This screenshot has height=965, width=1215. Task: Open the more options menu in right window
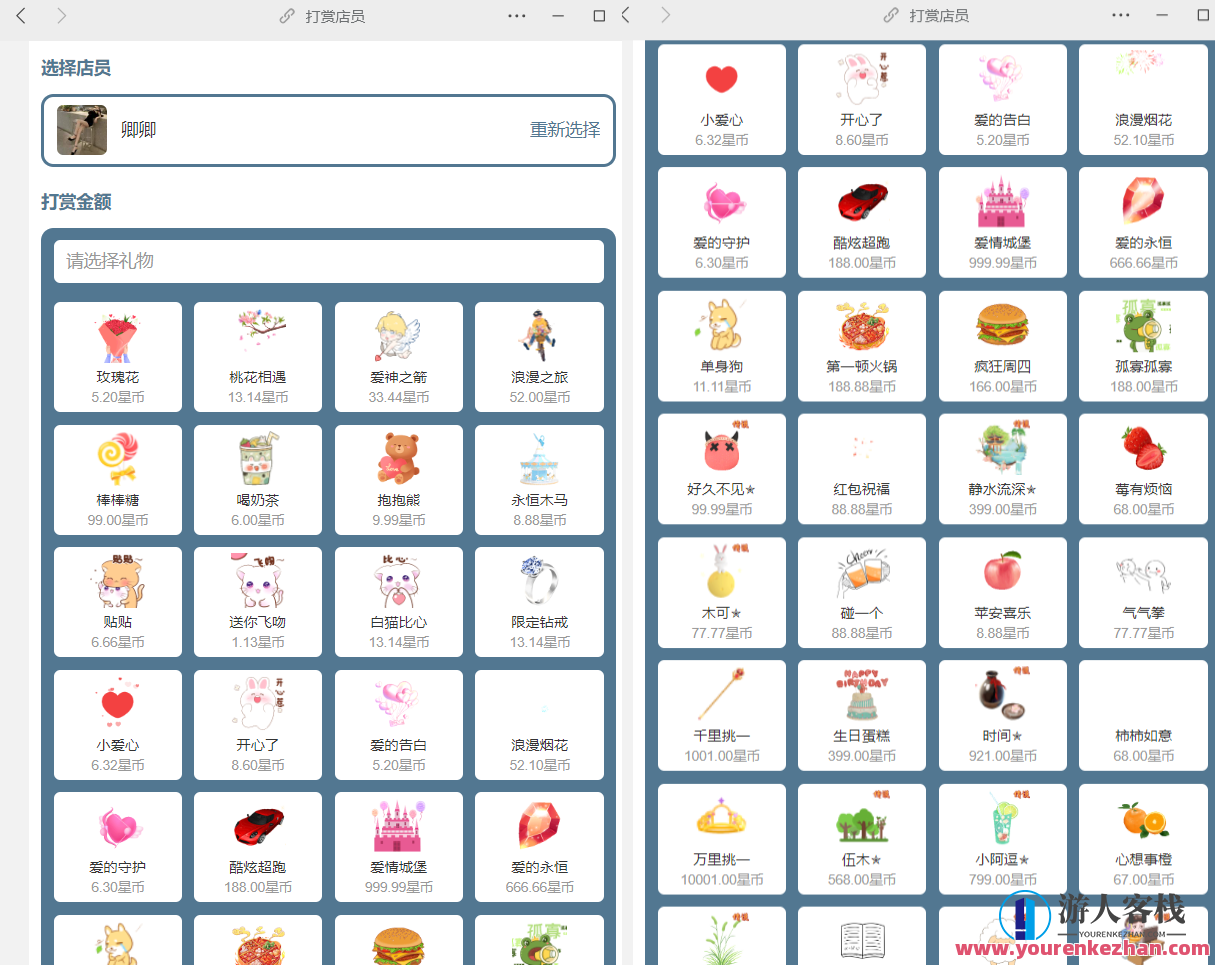tap(1121, 16)
